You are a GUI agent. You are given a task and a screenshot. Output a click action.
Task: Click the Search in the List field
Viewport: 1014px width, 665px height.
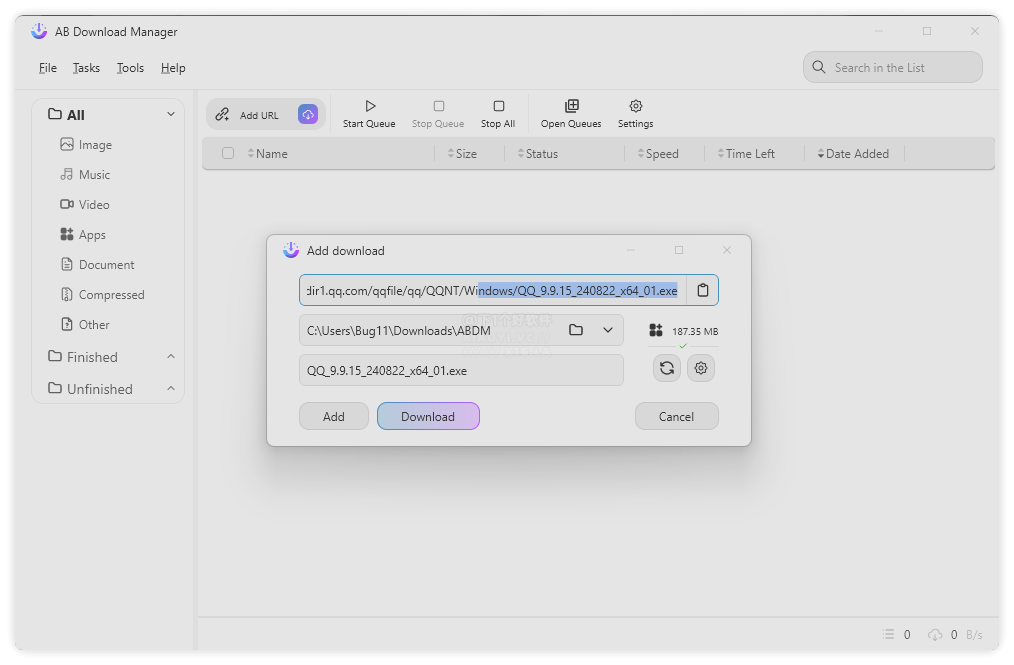point(891,67)
